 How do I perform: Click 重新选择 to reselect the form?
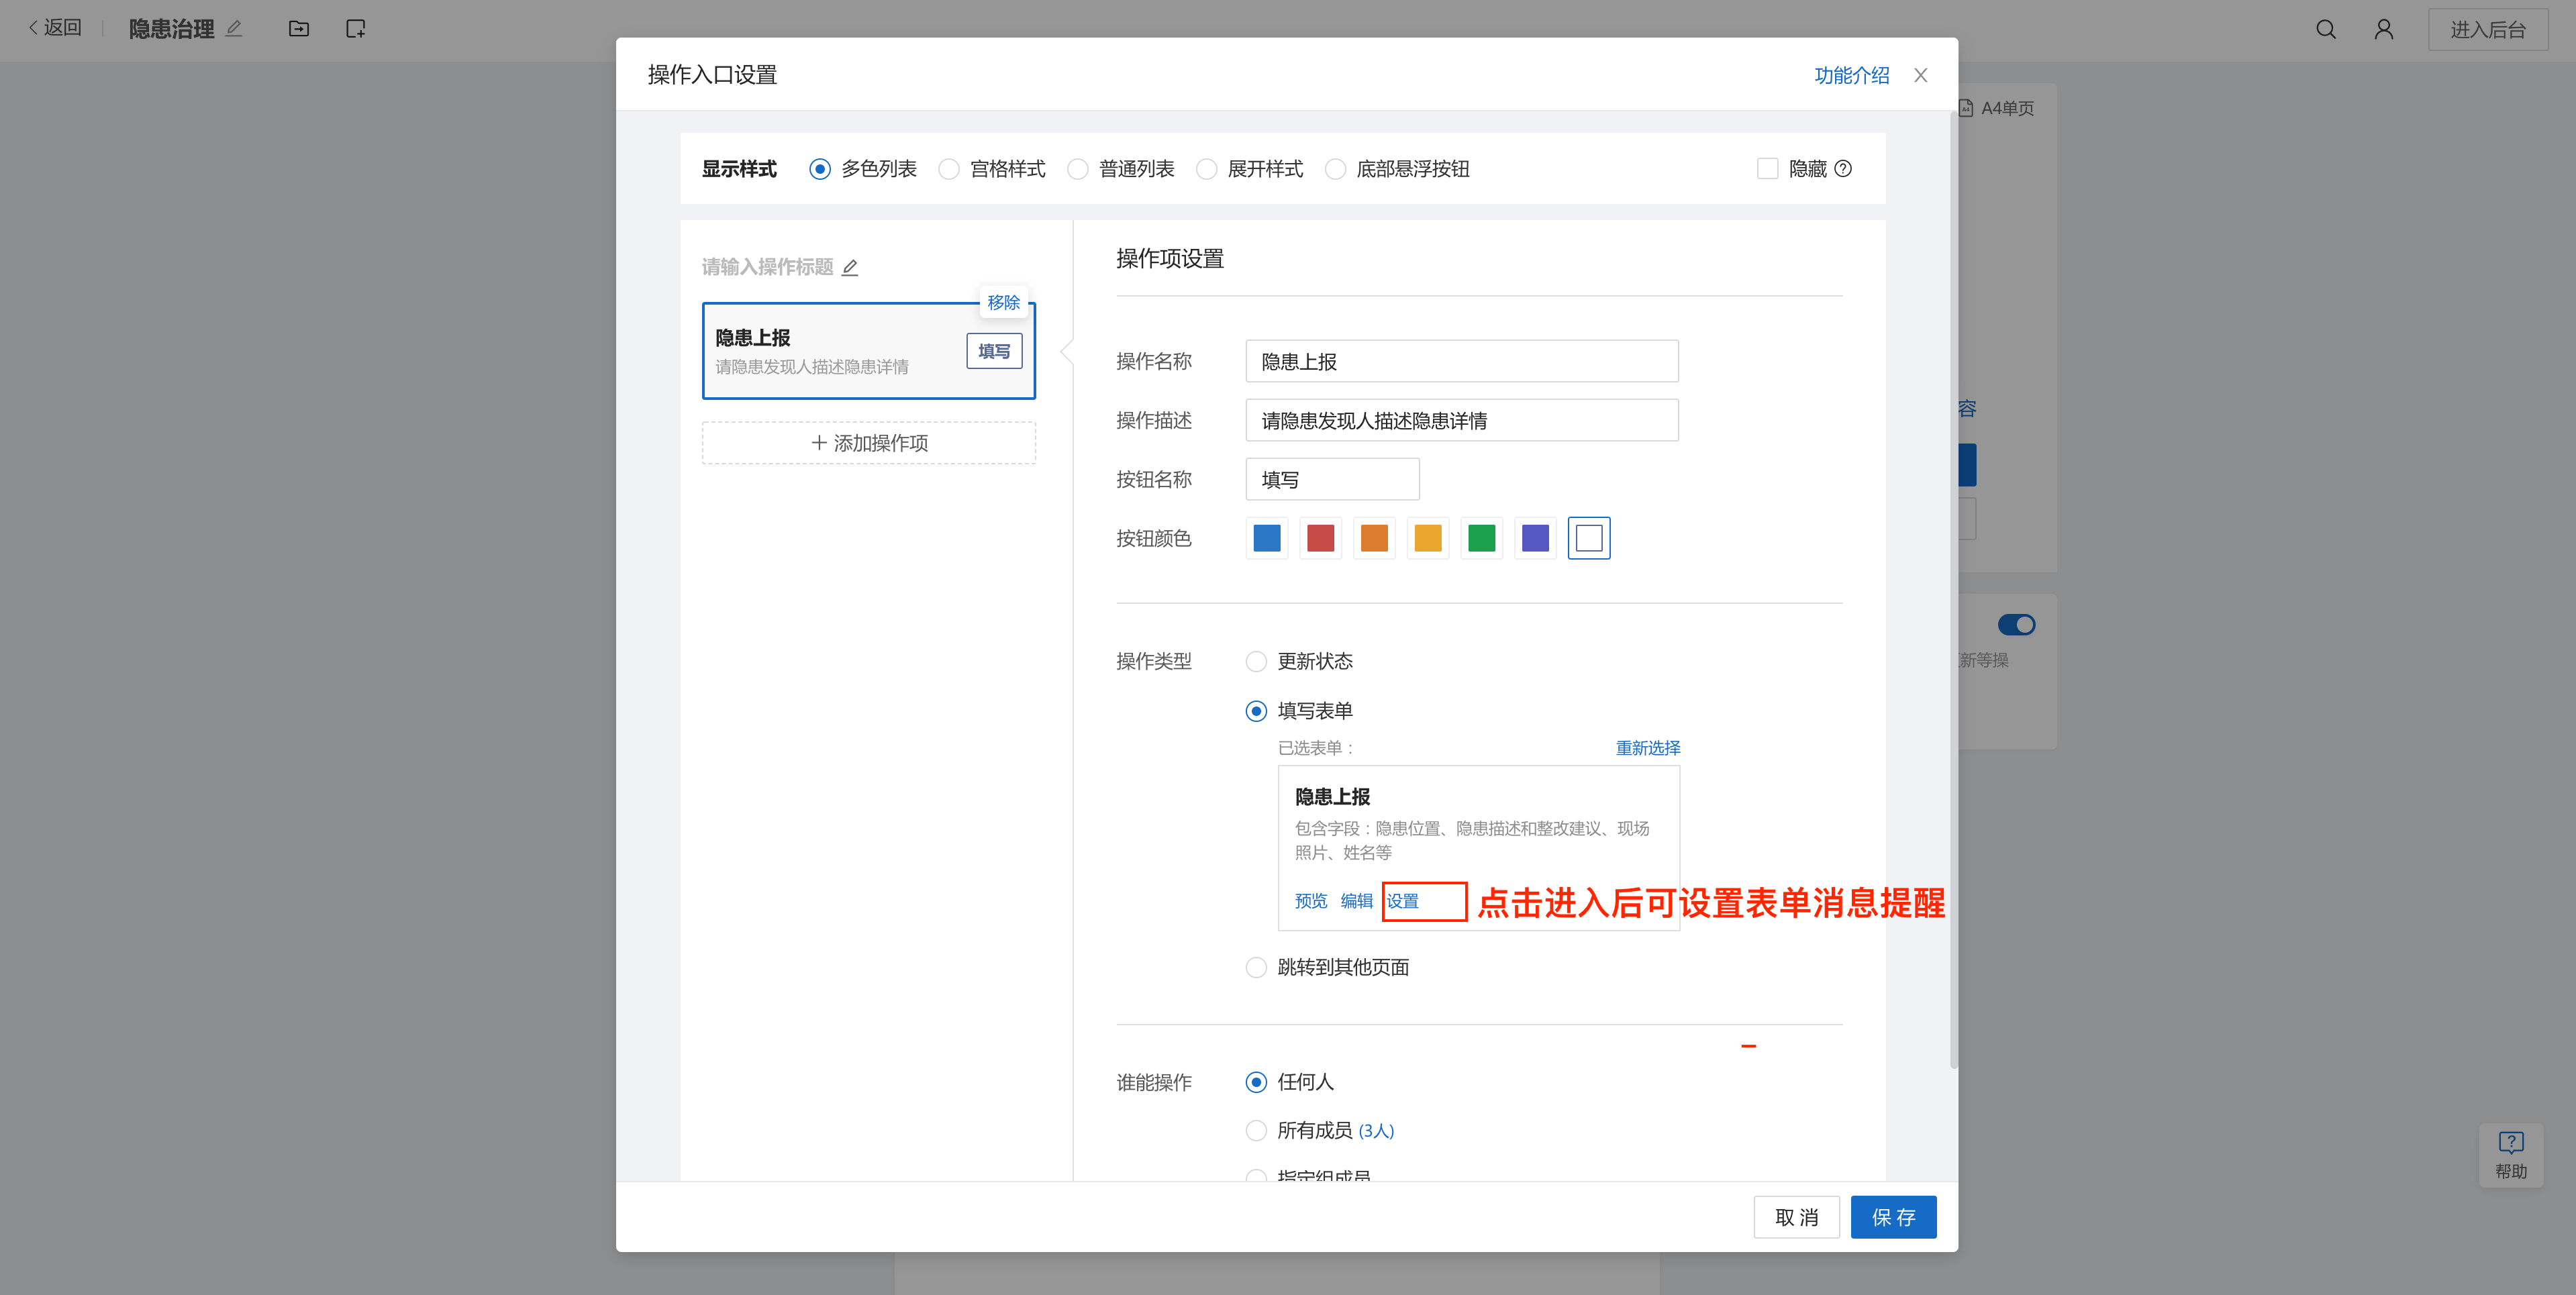pos(1647,748)
